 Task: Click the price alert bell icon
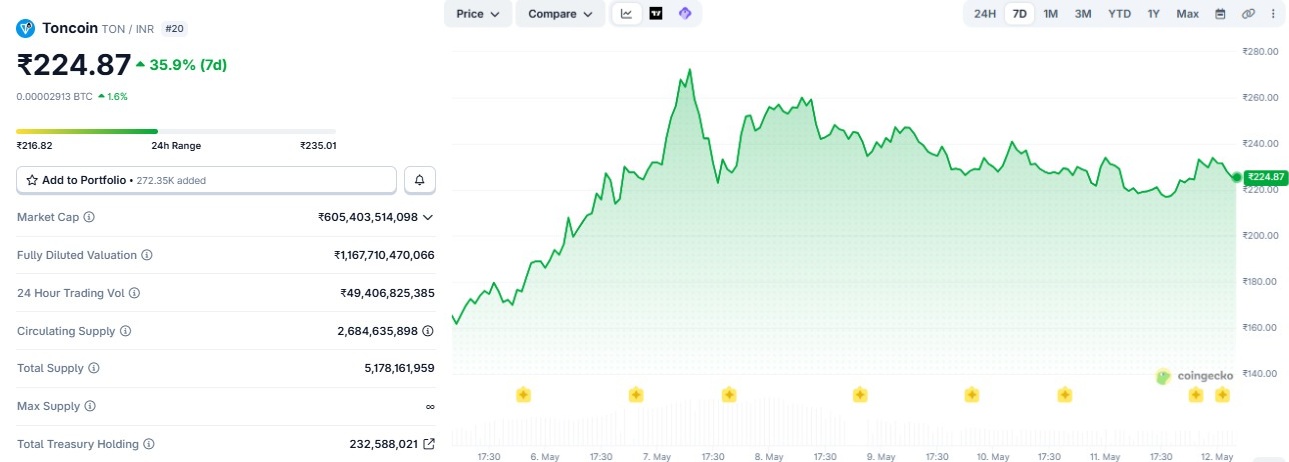420,180
